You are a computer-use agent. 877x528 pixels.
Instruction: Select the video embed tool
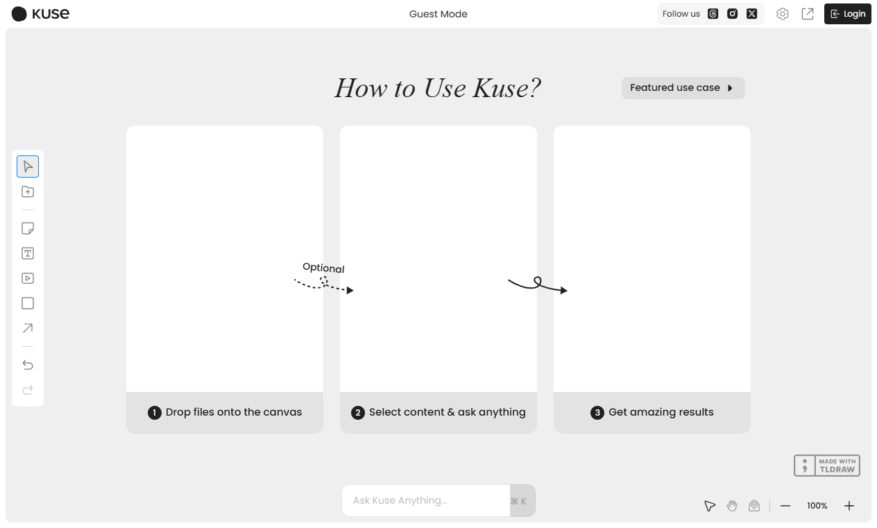(27, 278)
